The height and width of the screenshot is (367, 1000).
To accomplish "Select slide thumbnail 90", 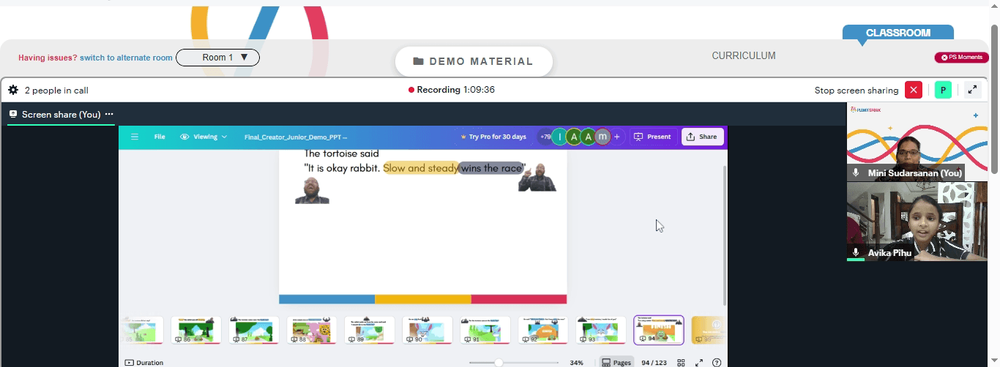I will 427,331.
